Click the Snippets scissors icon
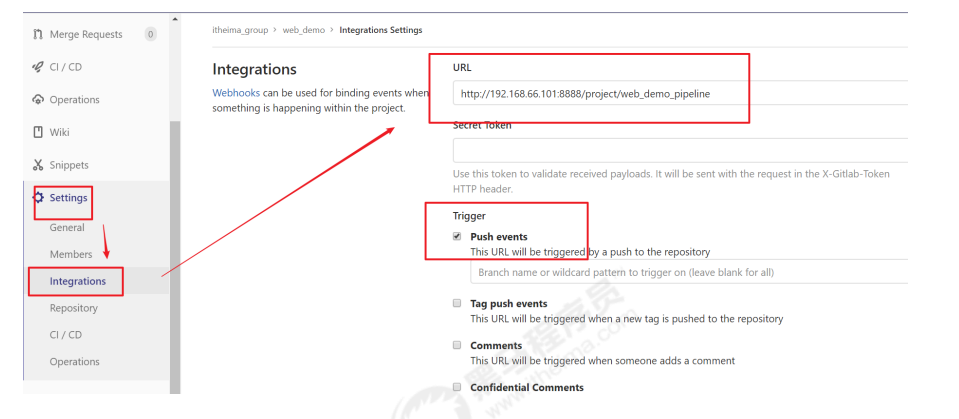The height and width of the screenshot is (419, 959). [37, 165]
